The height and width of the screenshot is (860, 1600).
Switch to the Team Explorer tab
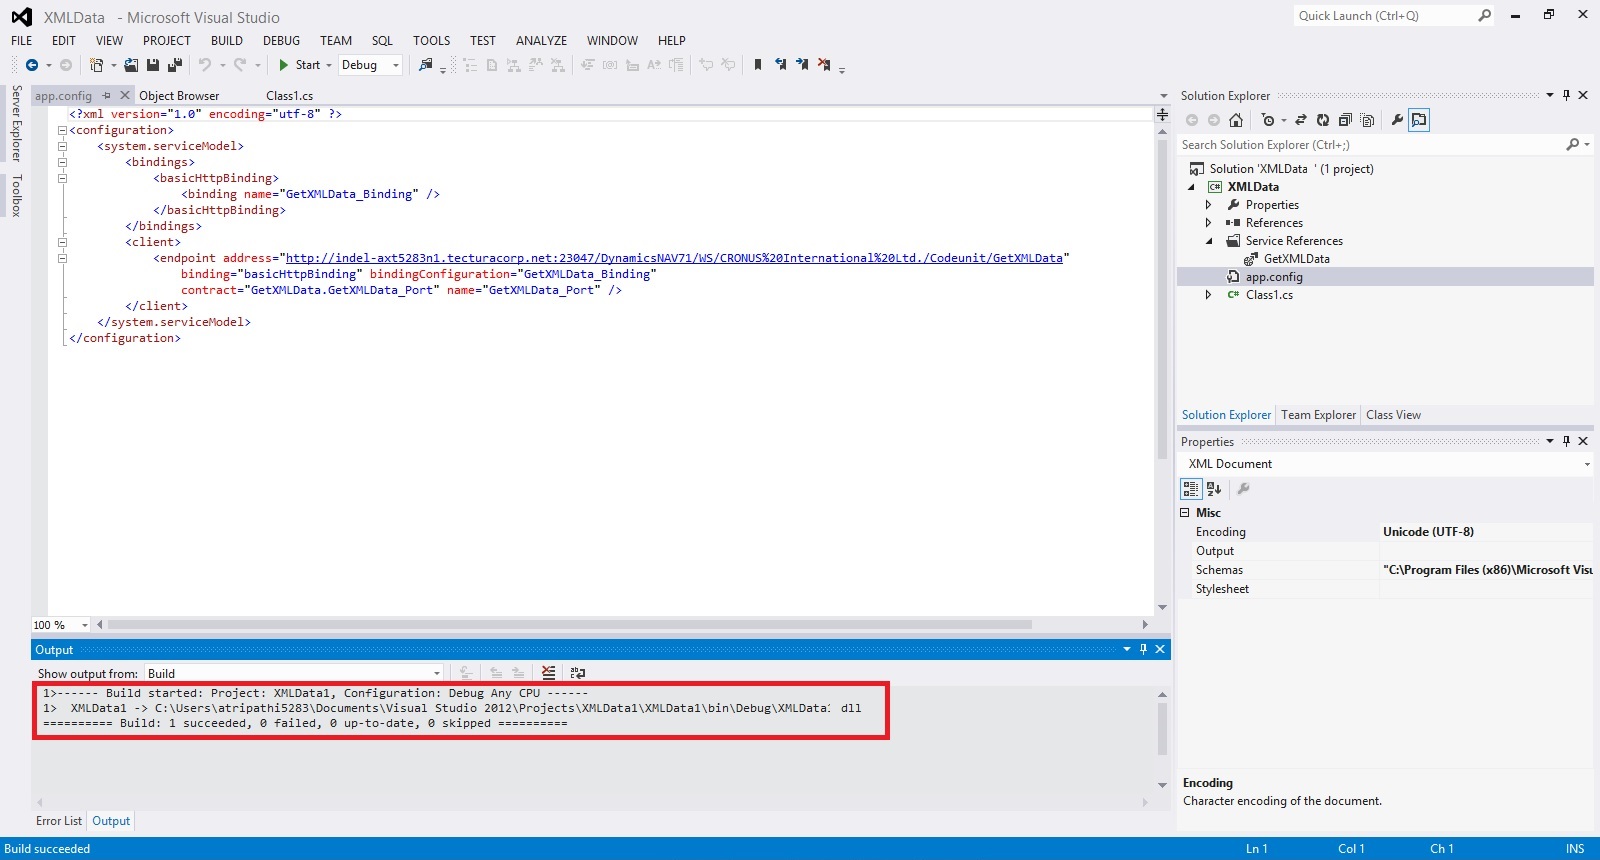click(x=1318, y=415)
